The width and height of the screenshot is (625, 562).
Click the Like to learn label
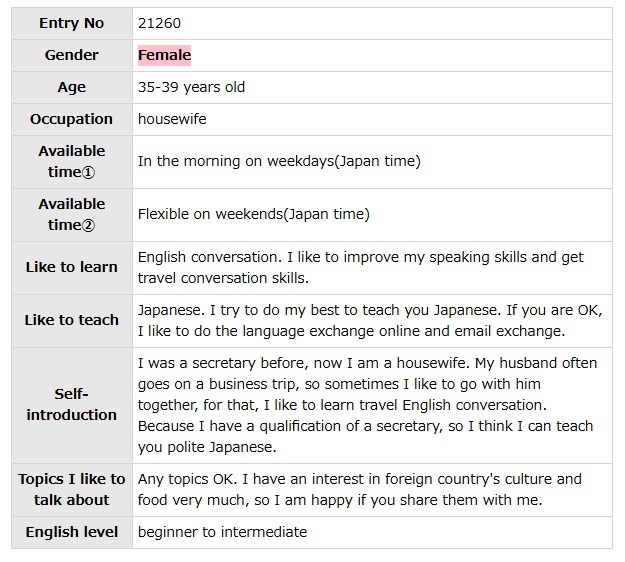point(72,267)
